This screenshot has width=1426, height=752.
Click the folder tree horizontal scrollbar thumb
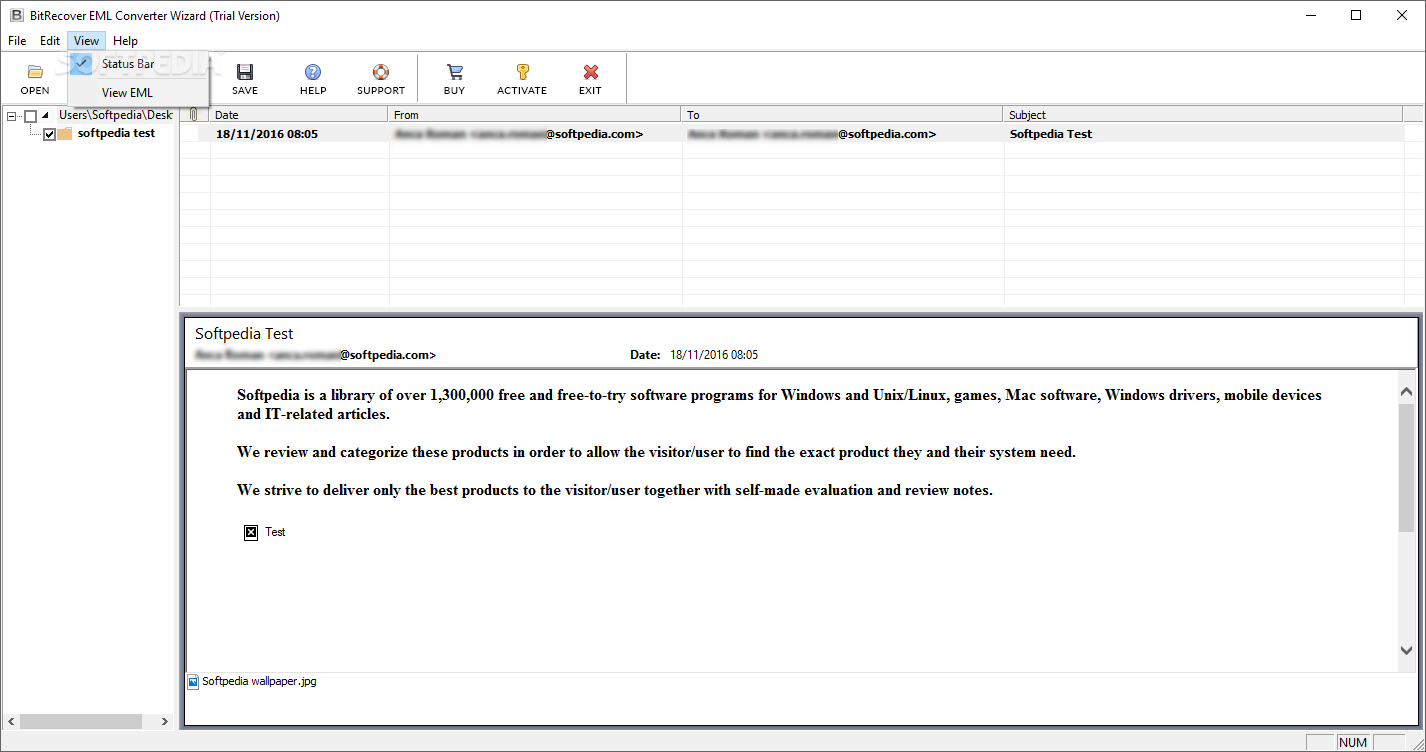pos(80,721)
